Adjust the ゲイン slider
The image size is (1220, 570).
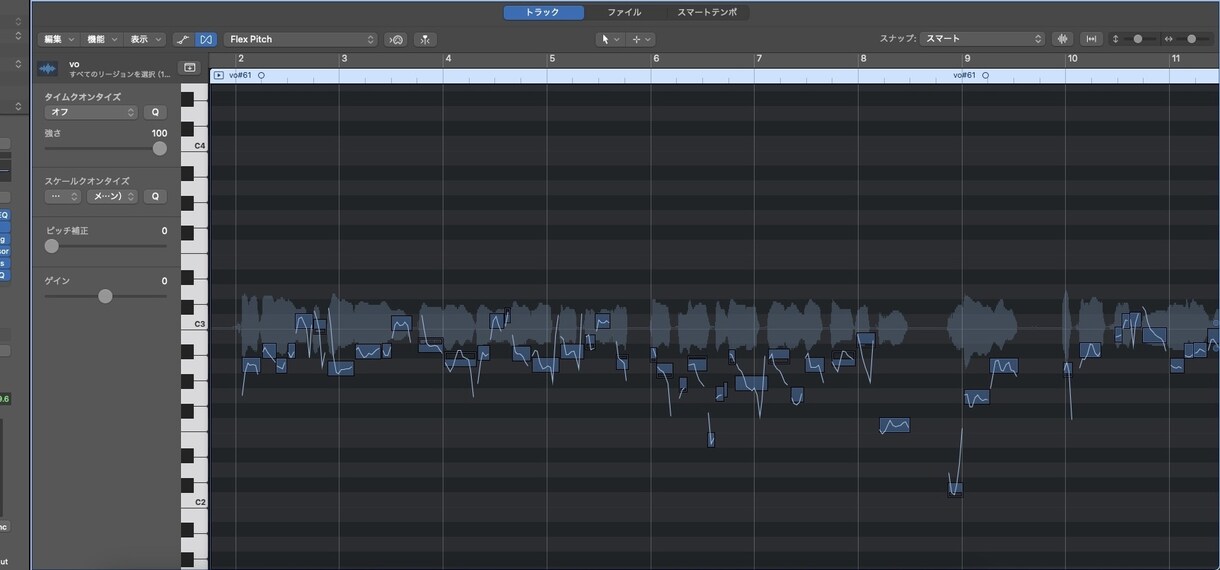point(105,296)
